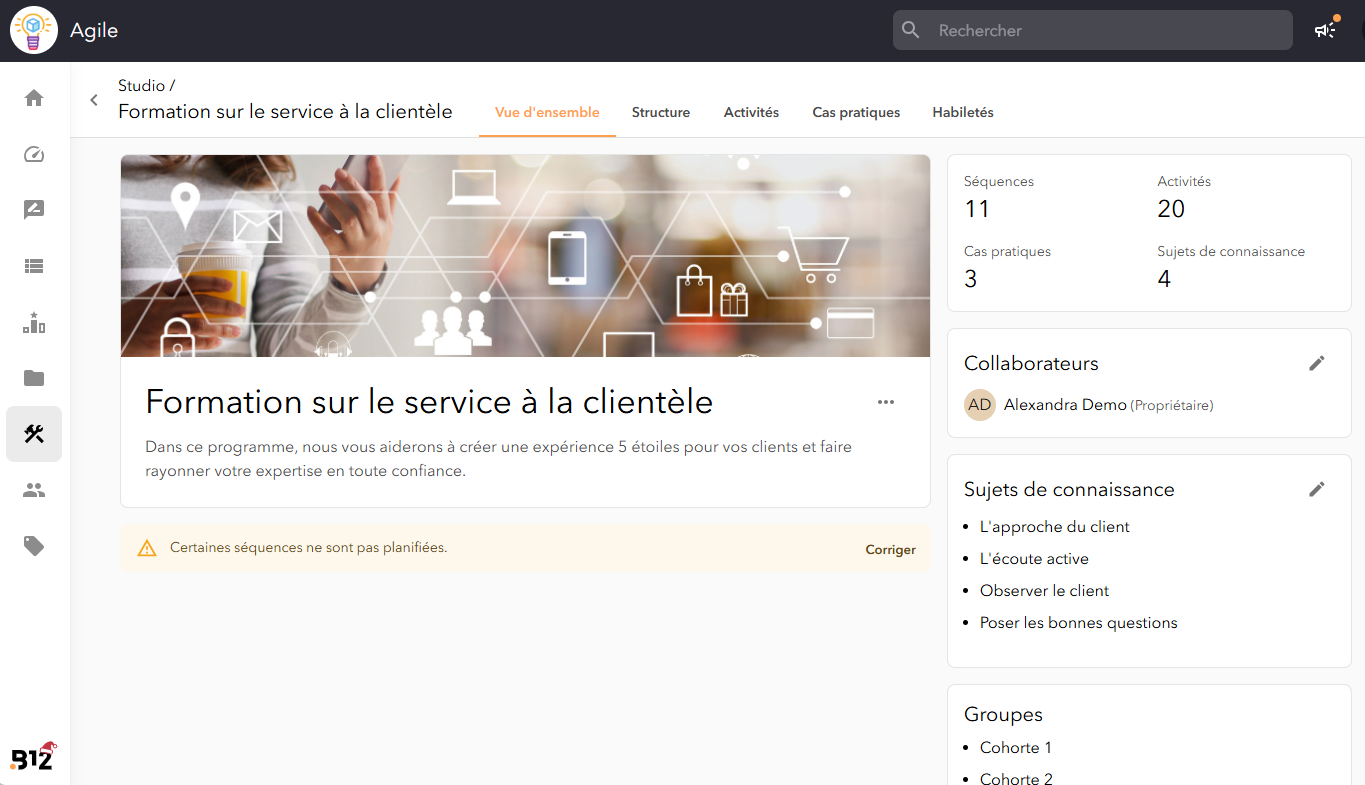The height and width of the screenshot is (785, 1365).
Task: Open the Activités tab
Action: 751,112
